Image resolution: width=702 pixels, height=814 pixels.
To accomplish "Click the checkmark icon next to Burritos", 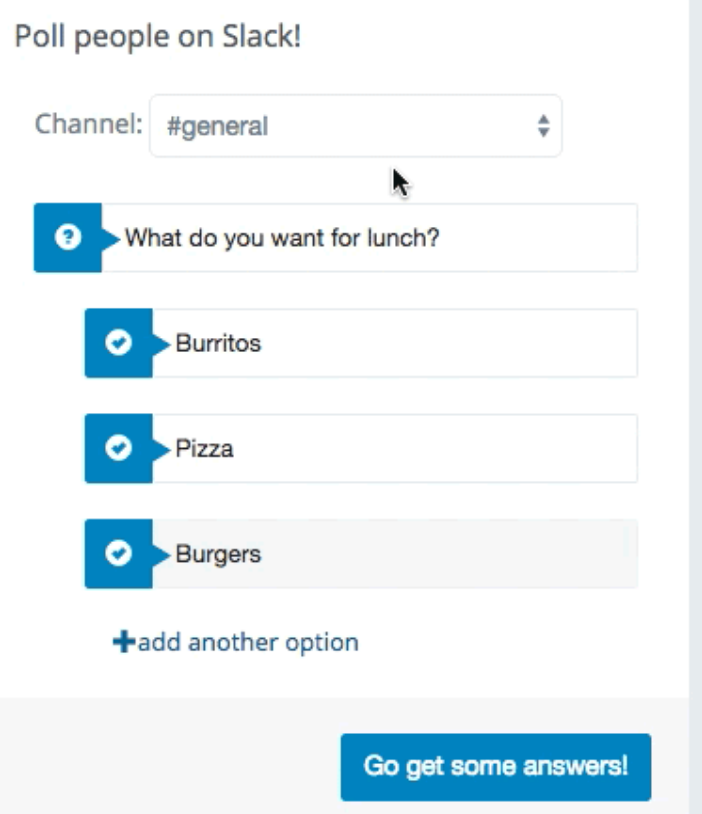I will pyautogui.click(x=118, y=343).
